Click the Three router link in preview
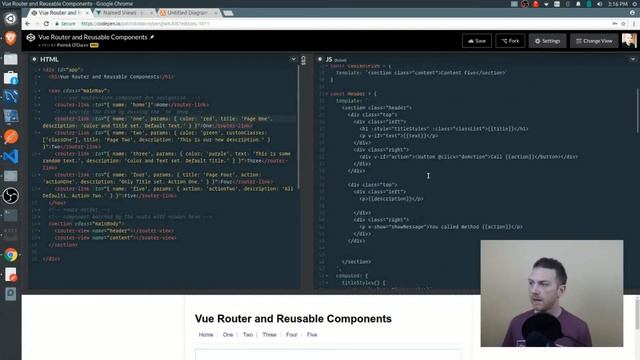Screen dimensions: 640x360 pyautogui.click(x=269, y=335)
